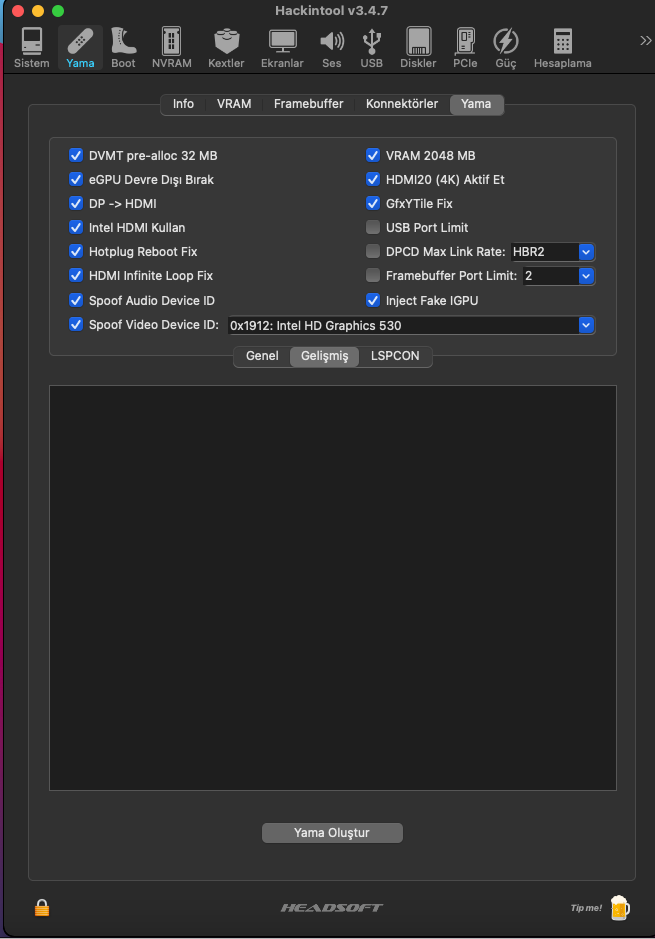Toggle DVMT pre-alloc 32 MB checkbox
The height and width of the screenshot is (939, 655).
click(x=76, y=156)
